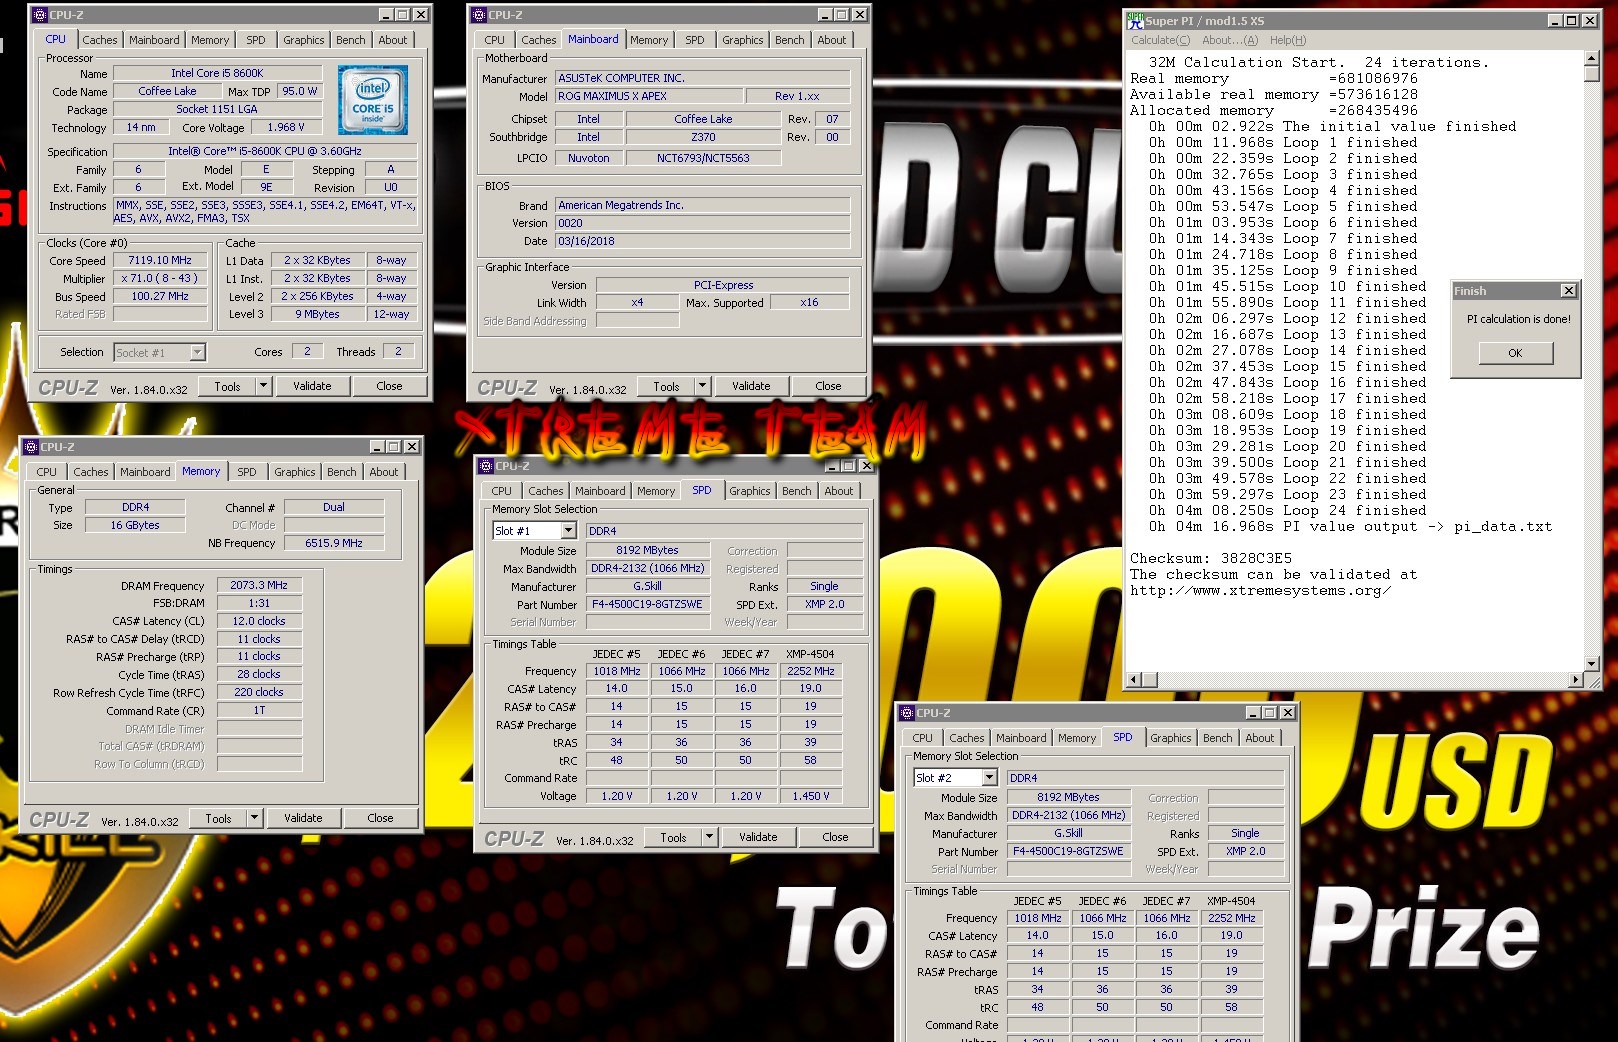Maximize the Super PI window
Image resolution: width=1618 pixels, height=1042 pixels.
tap(1572, 21)
